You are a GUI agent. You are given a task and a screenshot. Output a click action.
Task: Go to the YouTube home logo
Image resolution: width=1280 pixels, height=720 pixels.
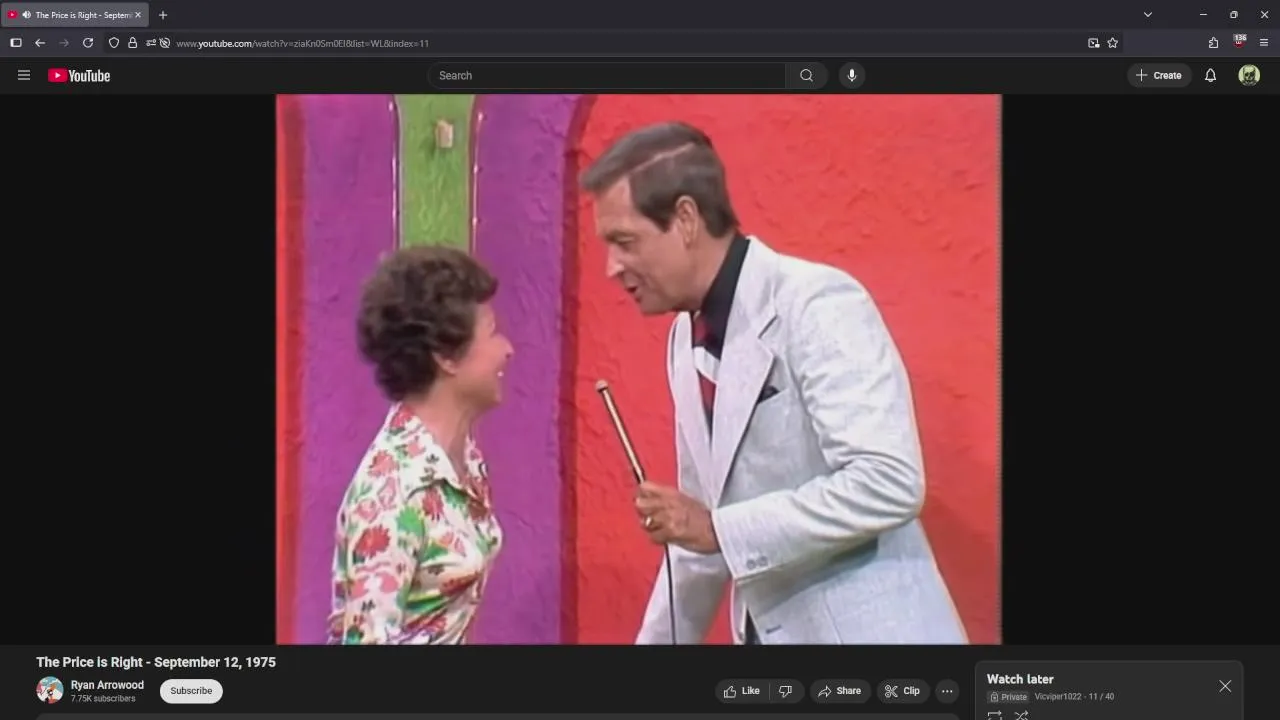[x=79, y=75]
